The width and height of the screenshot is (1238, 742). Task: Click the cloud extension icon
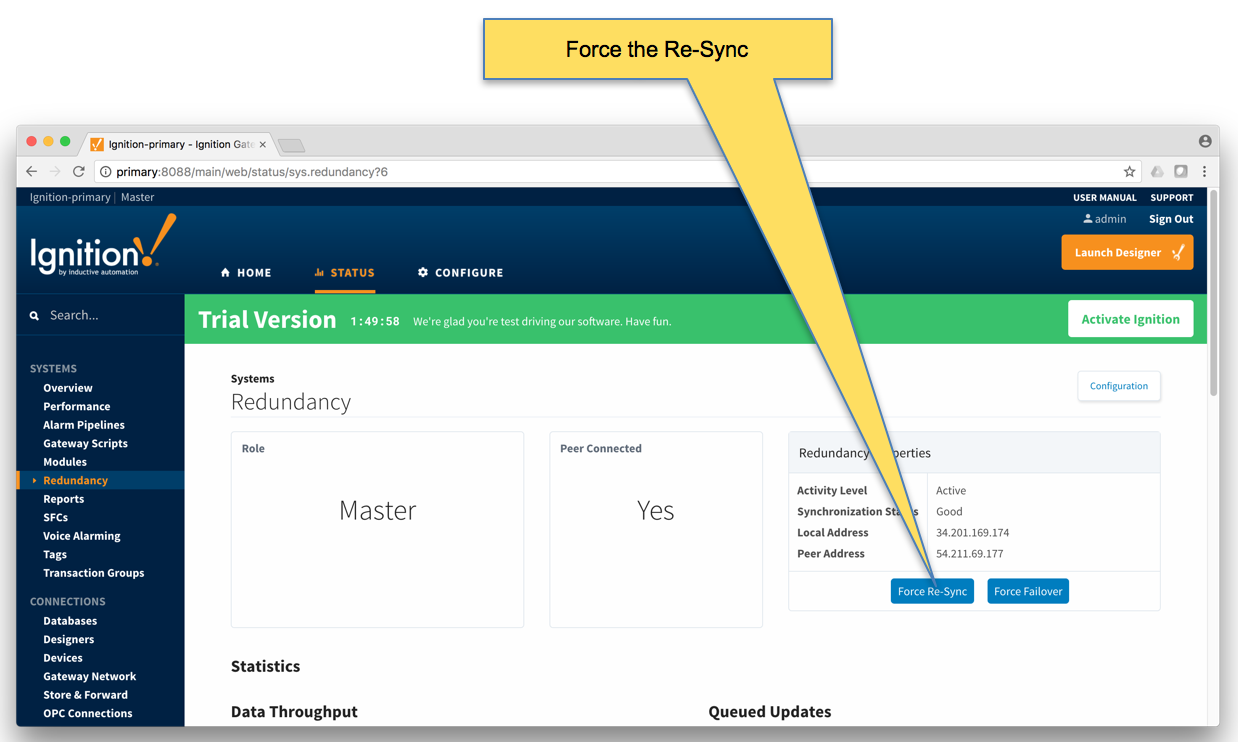tap(1157, 172)
